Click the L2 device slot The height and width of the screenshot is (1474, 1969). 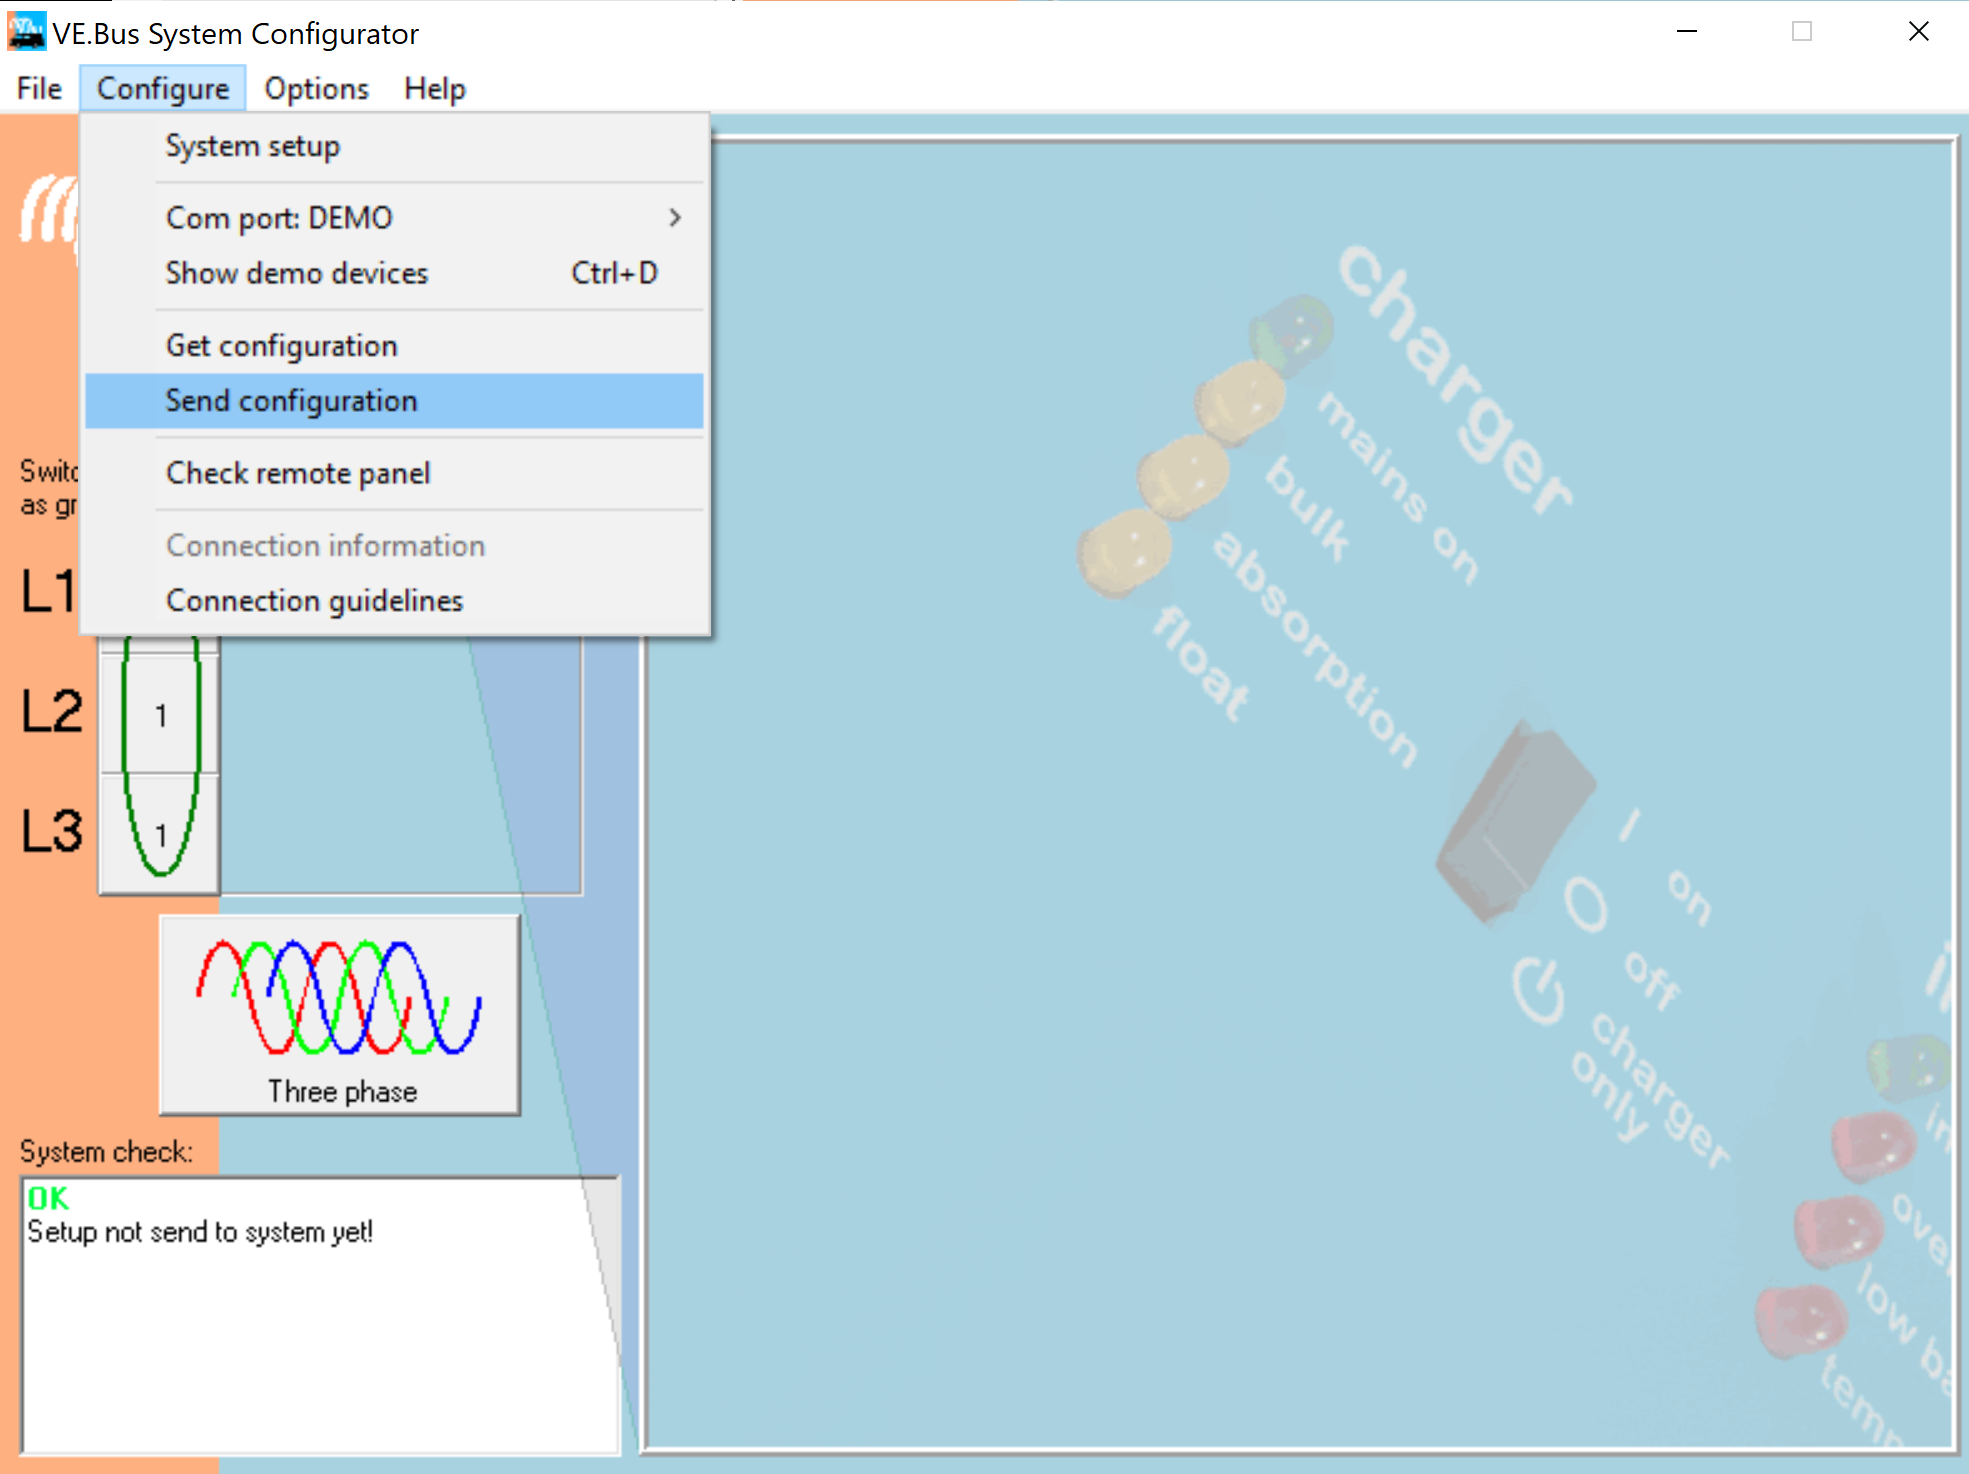160,715
